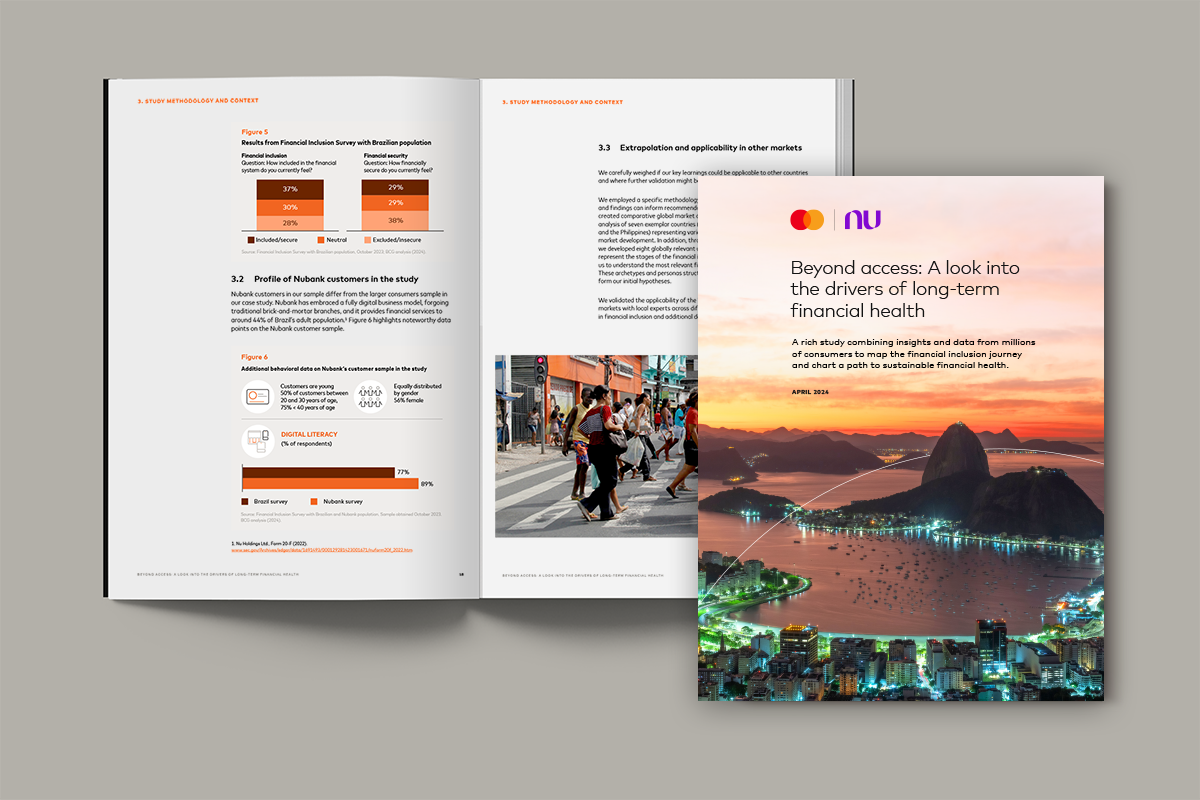
Task: Click the digital literacy devices icon
Action: (257, 440)
